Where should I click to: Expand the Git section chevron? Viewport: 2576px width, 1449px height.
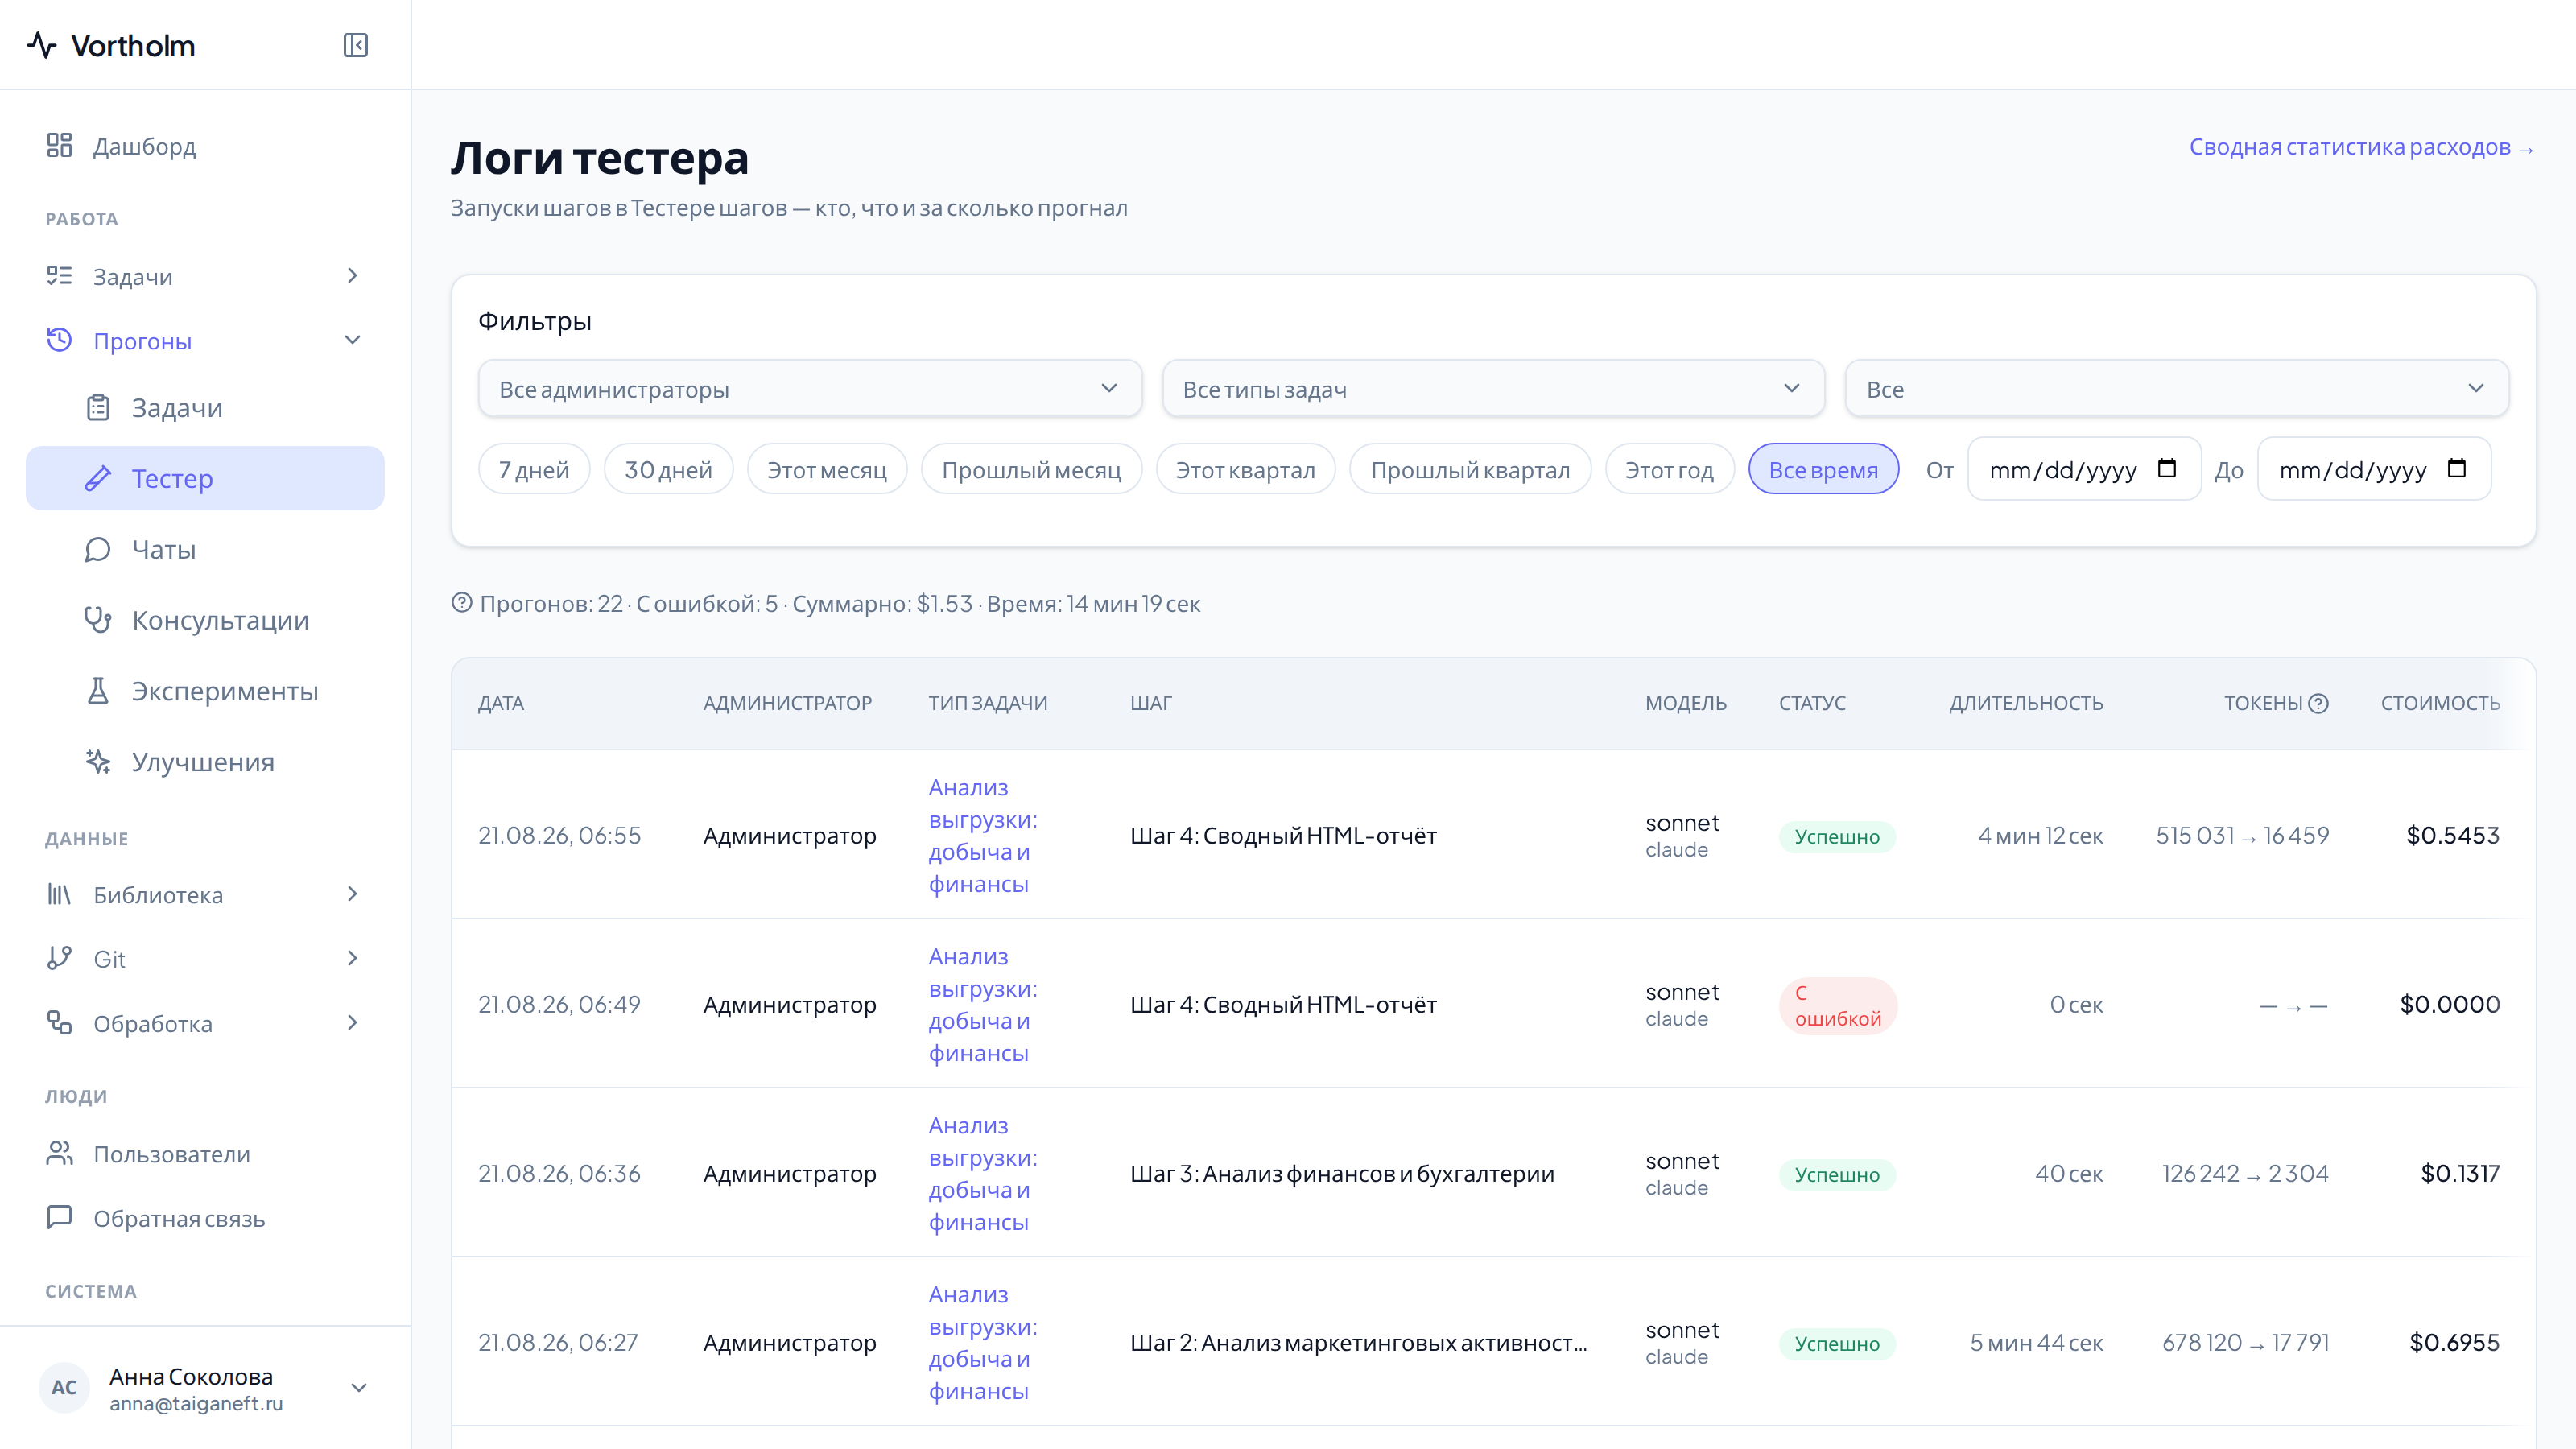[352, 958]
